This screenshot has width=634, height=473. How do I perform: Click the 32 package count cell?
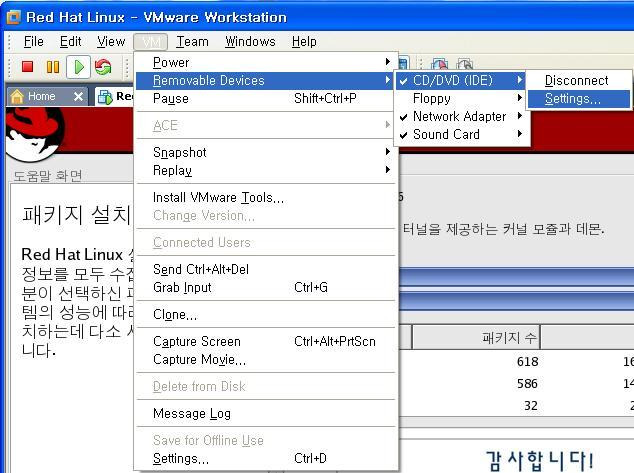tap(531, 405)
